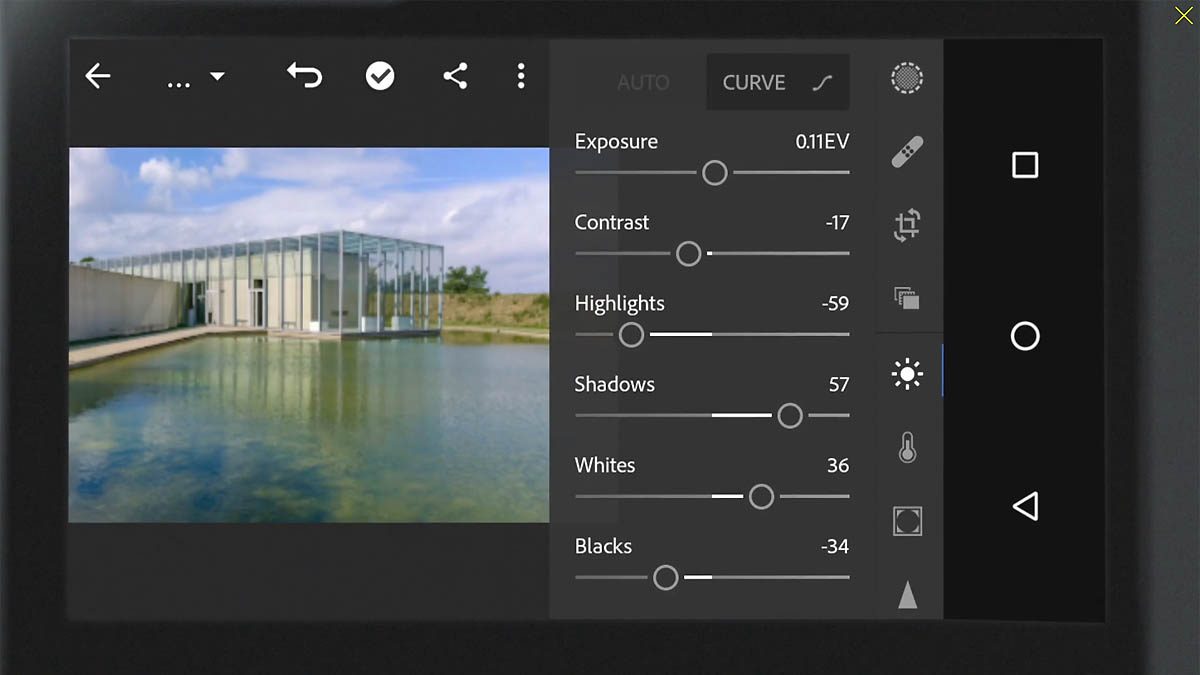Screen dimensions: 1200x675
Task: Open the Effects vignette panel
Action: click(x=907, y=521)
